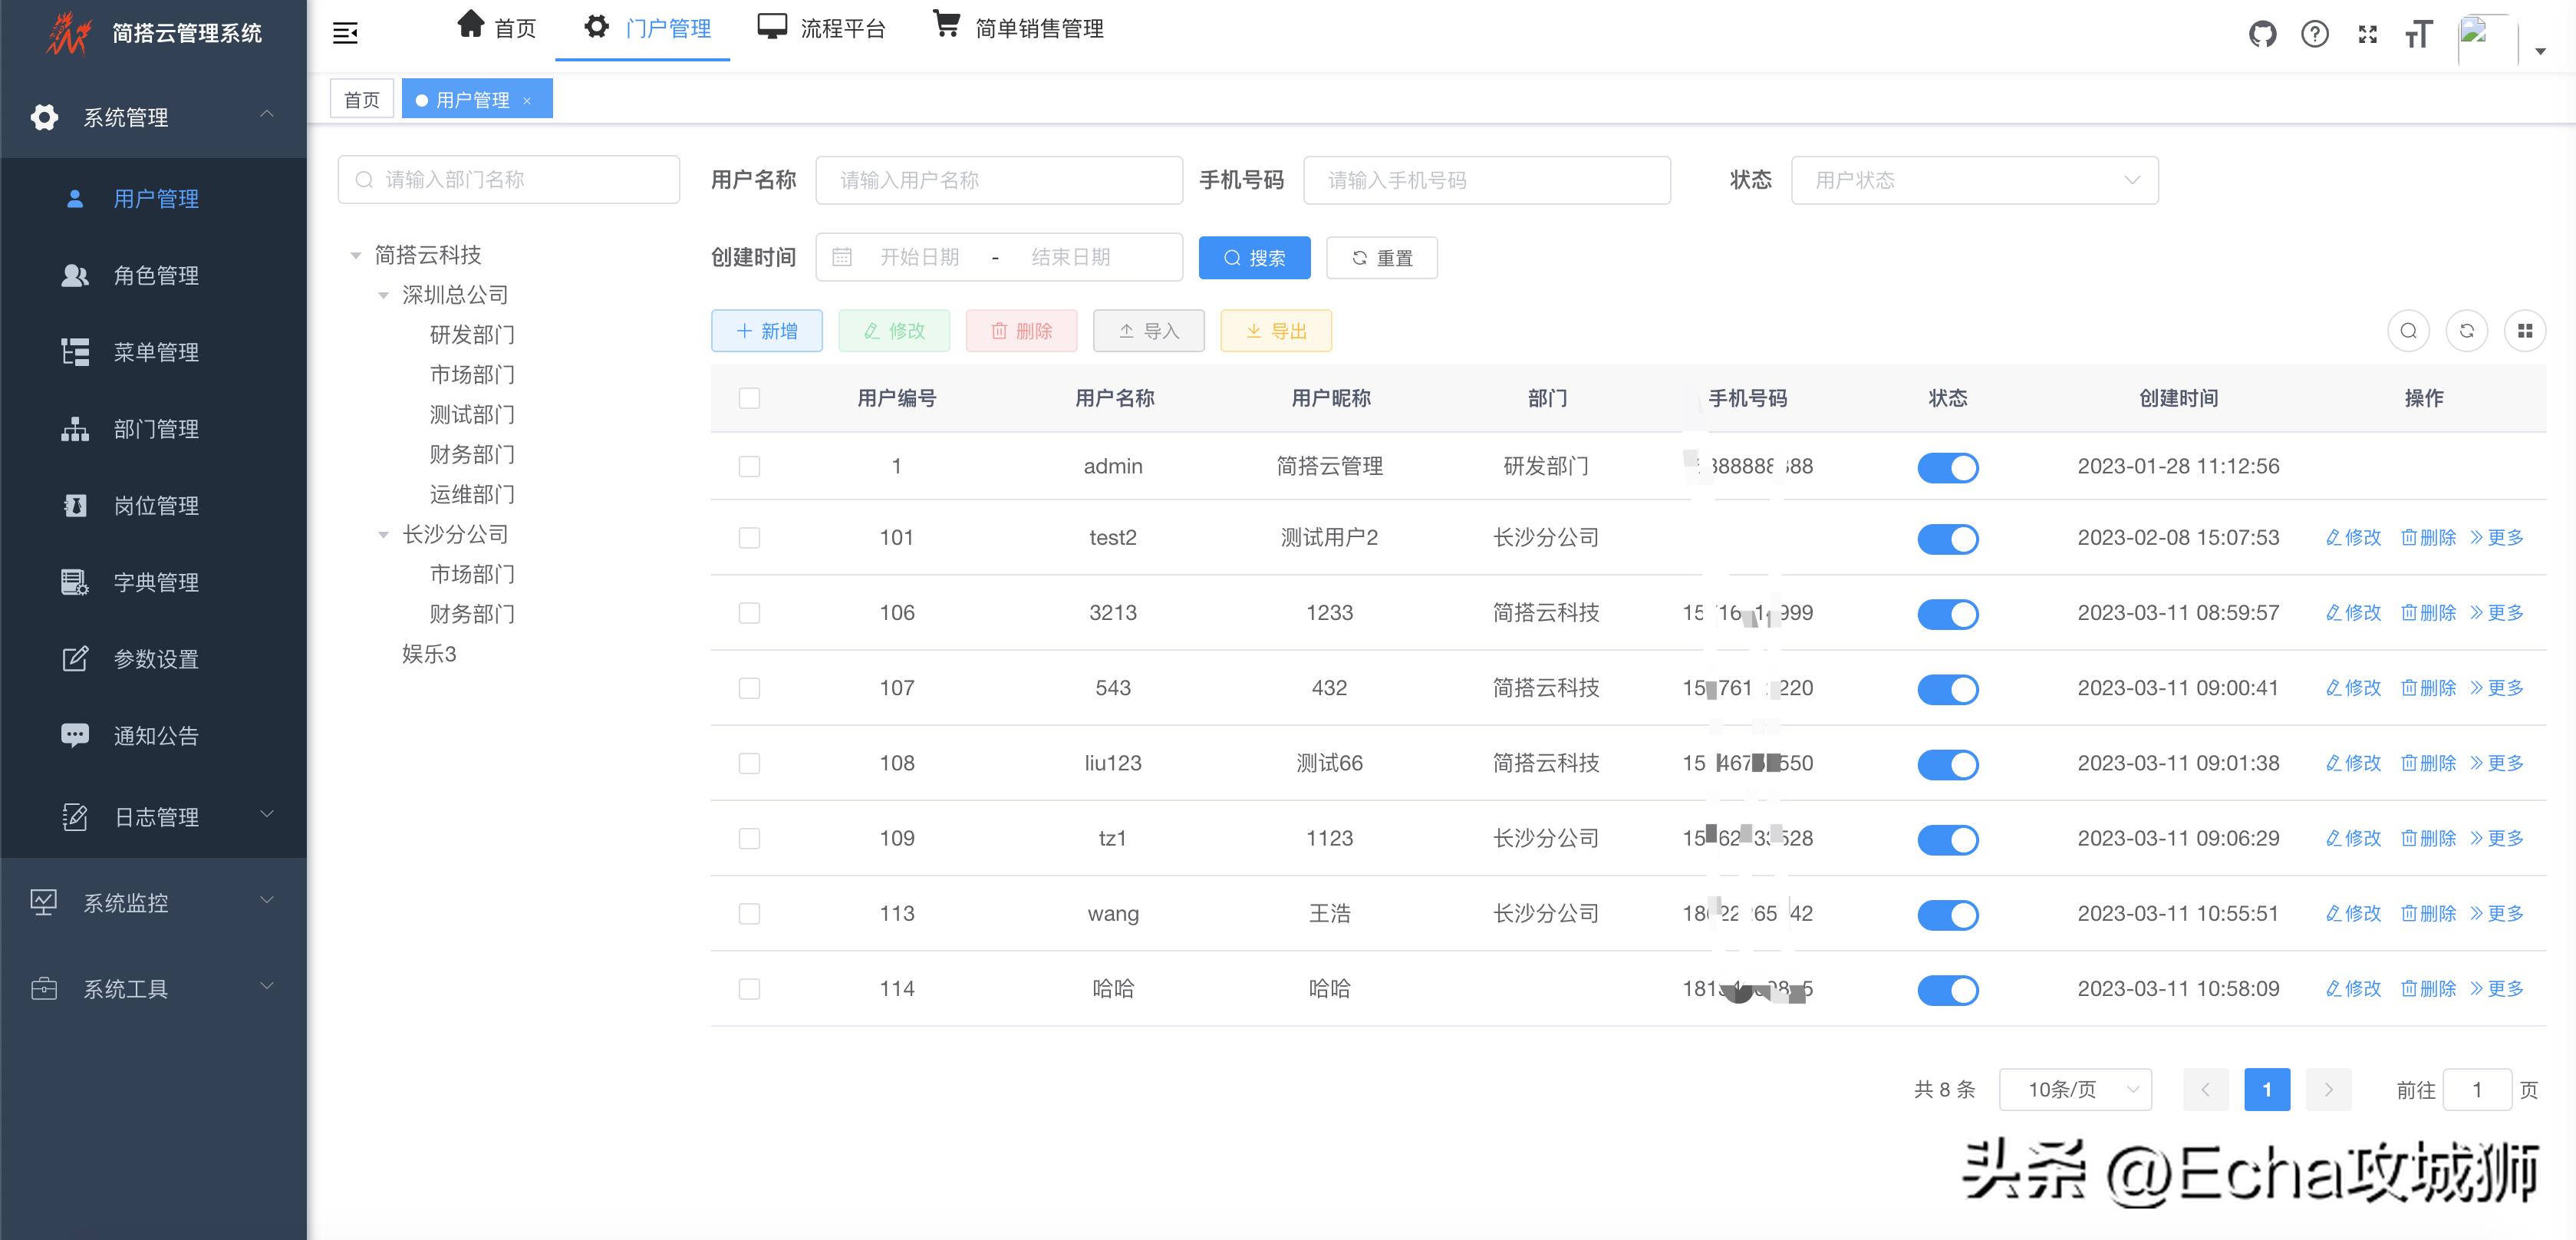
Task: Open the GitHub repository icon in header
Action: (x=2264, y=33)
